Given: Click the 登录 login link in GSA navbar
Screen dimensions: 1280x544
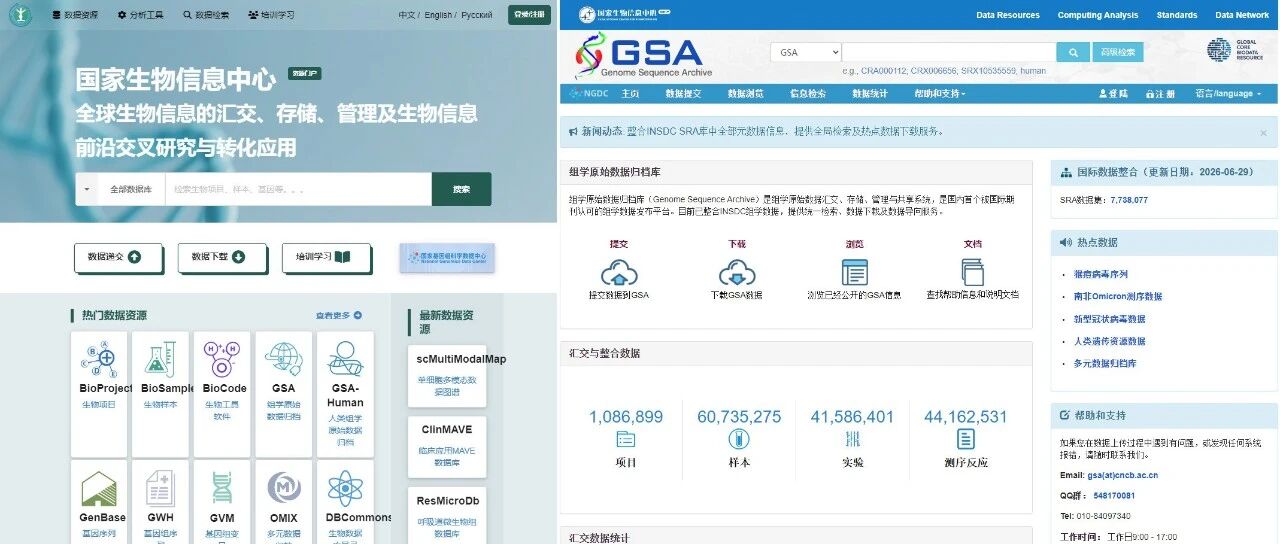Looking at the screenshot, I should tap(1113, 93).
